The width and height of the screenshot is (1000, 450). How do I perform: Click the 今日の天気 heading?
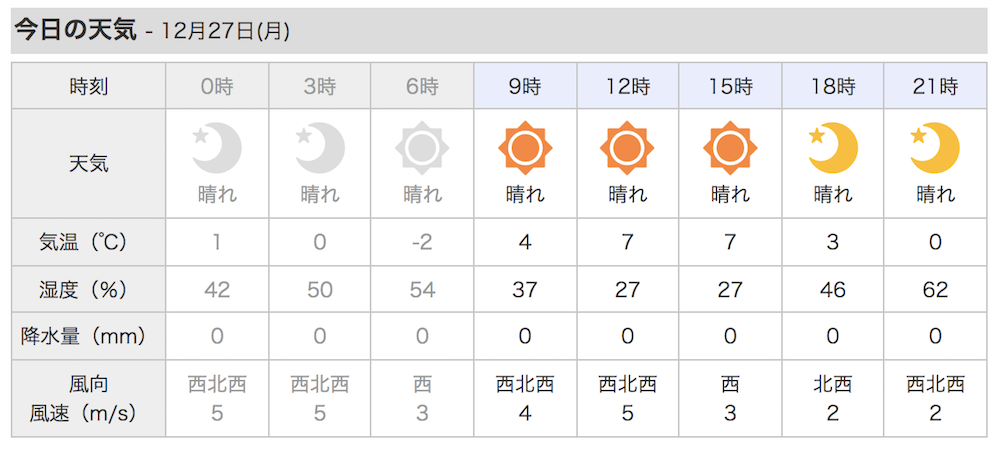(75, 31)
